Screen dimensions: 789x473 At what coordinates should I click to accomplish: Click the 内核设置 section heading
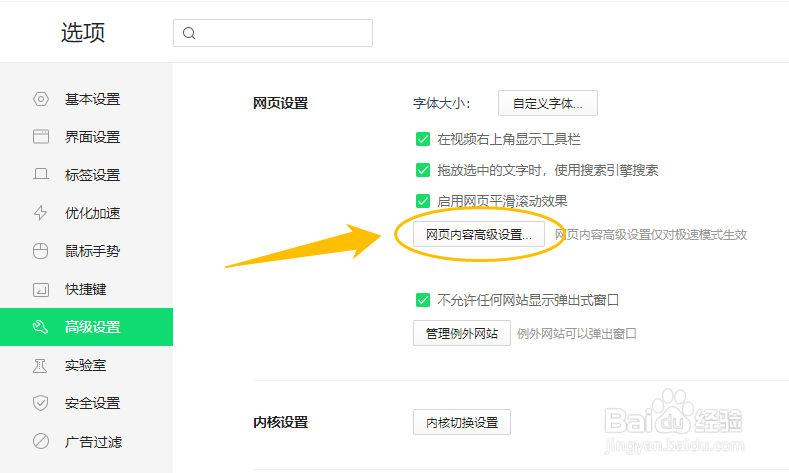click(x=280, y=422)
